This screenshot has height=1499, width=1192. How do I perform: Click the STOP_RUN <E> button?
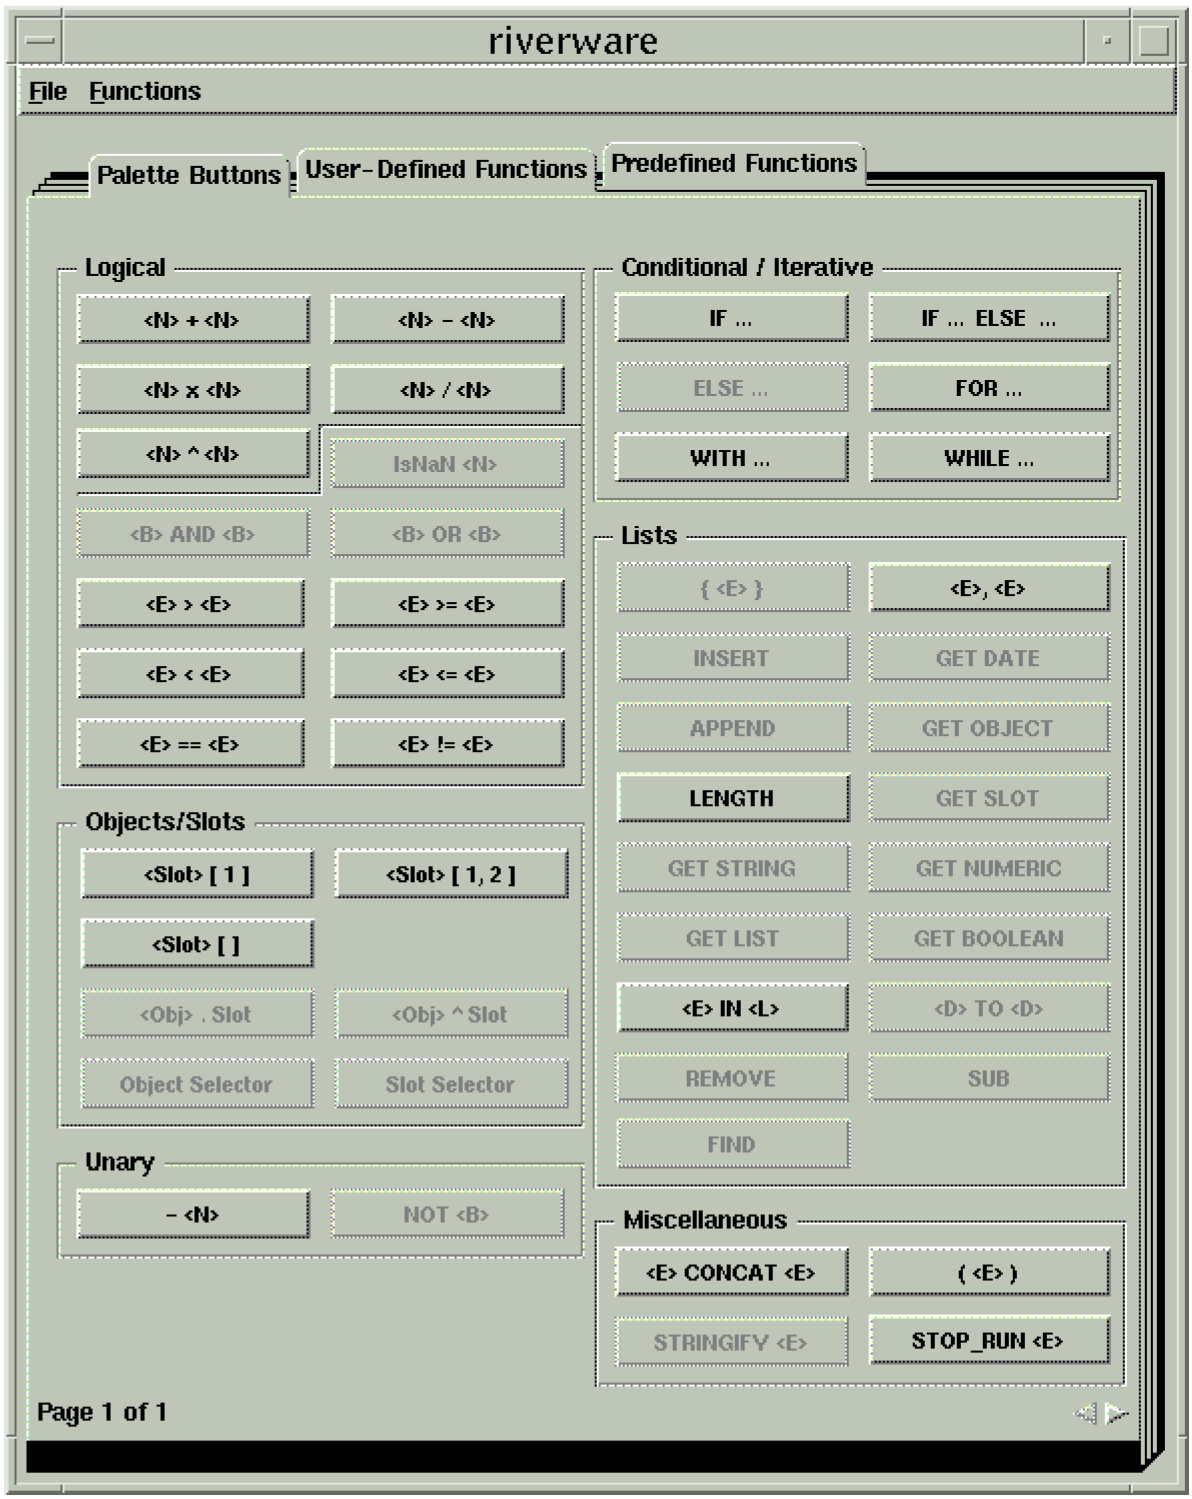[988, 1340]
